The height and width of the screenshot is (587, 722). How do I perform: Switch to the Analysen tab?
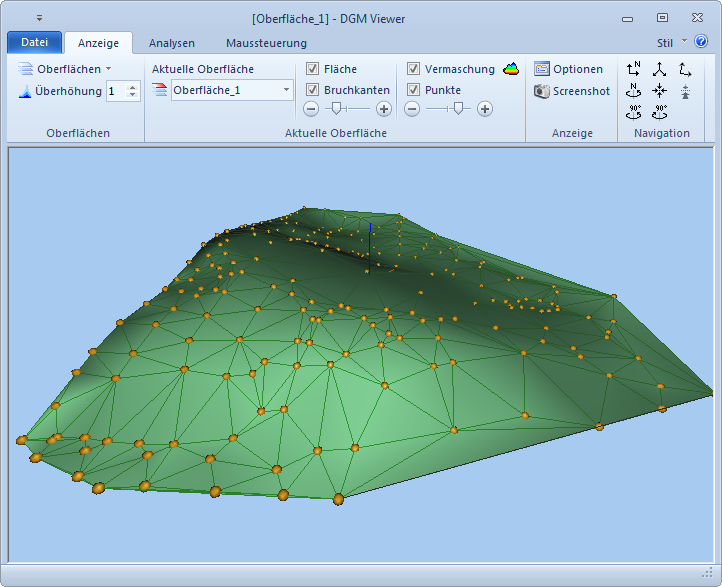click(172, 43)
